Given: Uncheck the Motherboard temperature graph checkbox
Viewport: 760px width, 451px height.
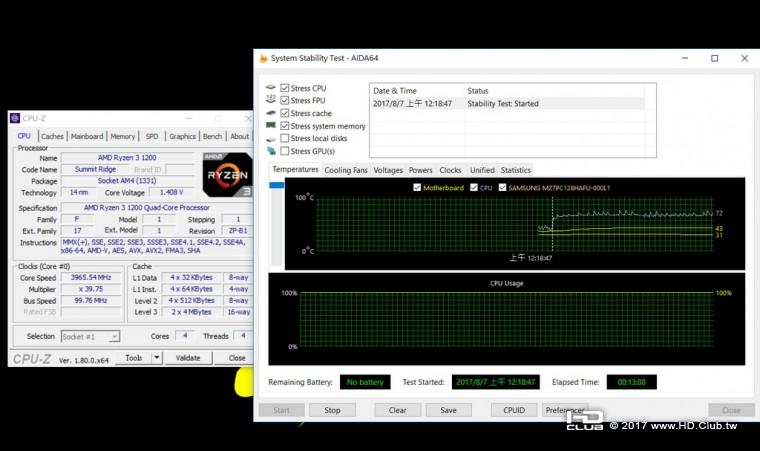Looking at the screenshot, I should (x=417, y=187).
